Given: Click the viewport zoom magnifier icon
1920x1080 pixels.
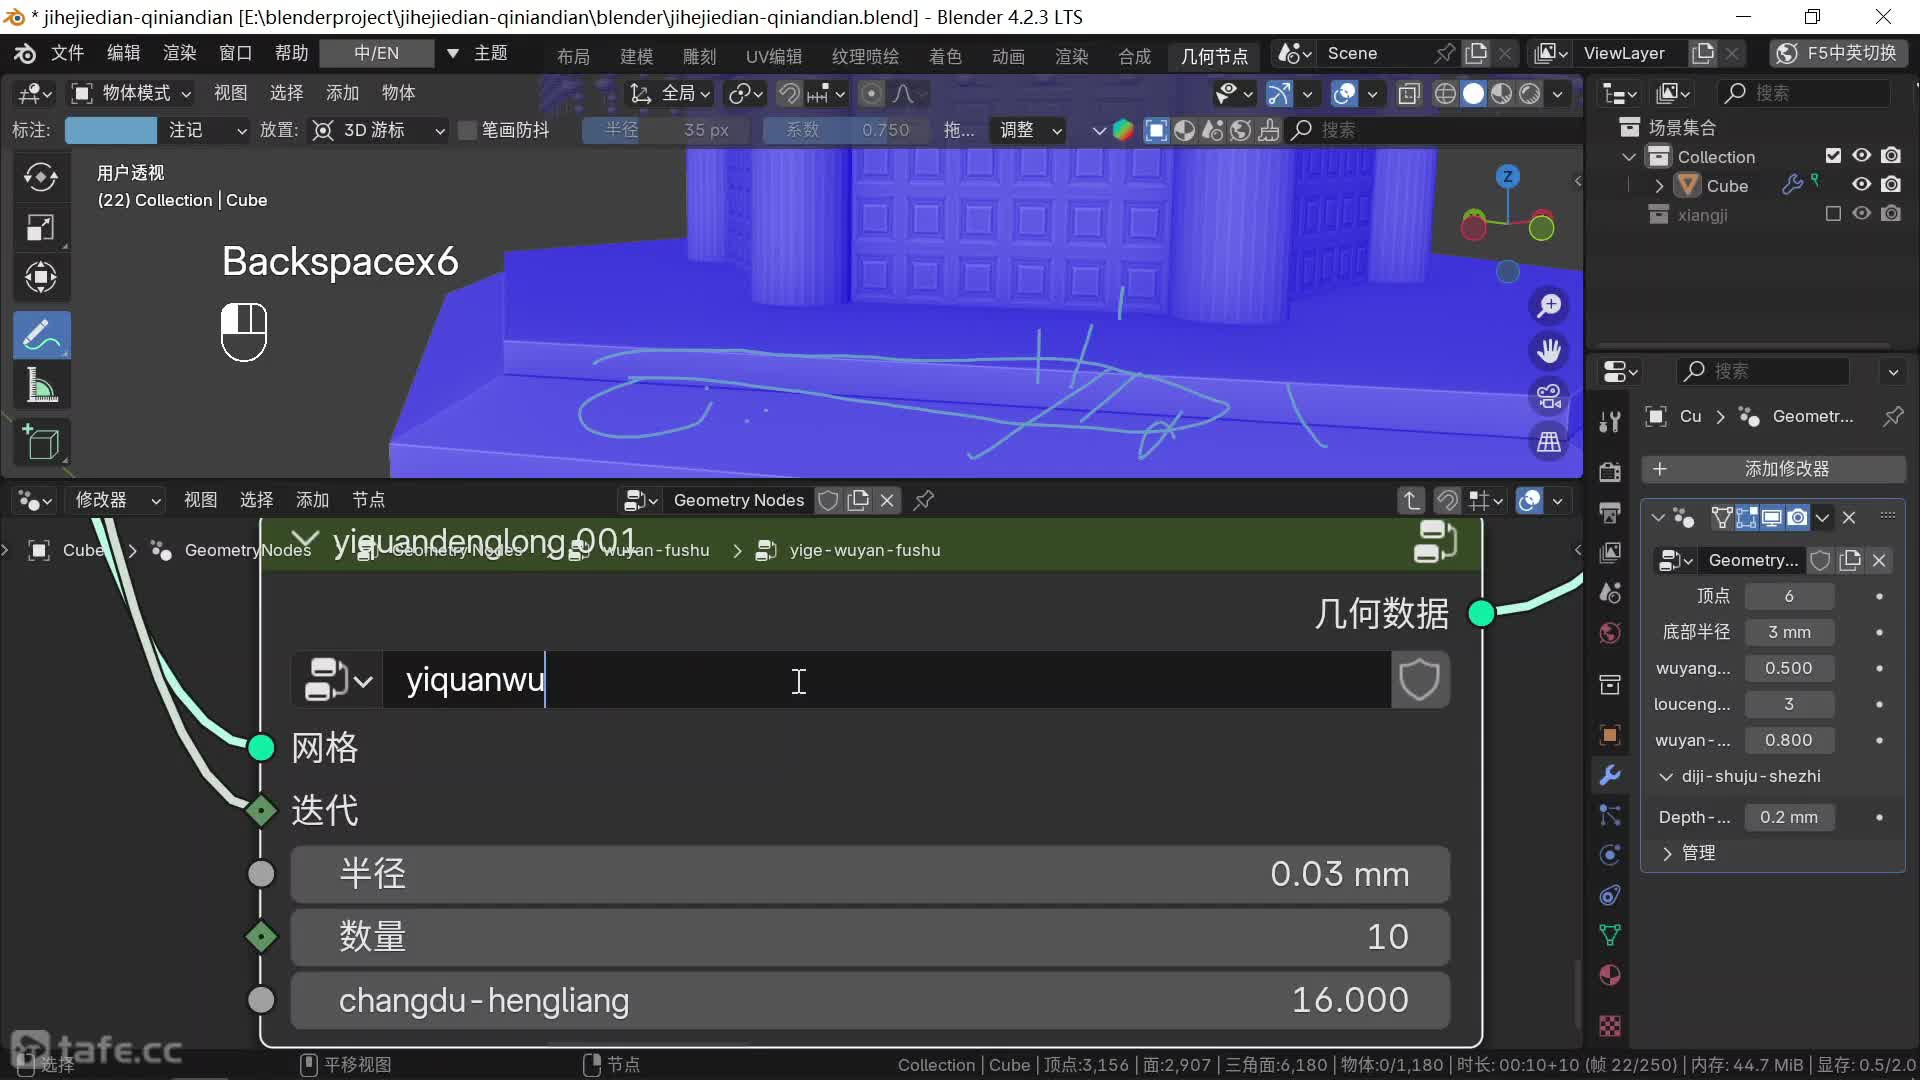Looking at the screenshot, I should pos(1549,306).
